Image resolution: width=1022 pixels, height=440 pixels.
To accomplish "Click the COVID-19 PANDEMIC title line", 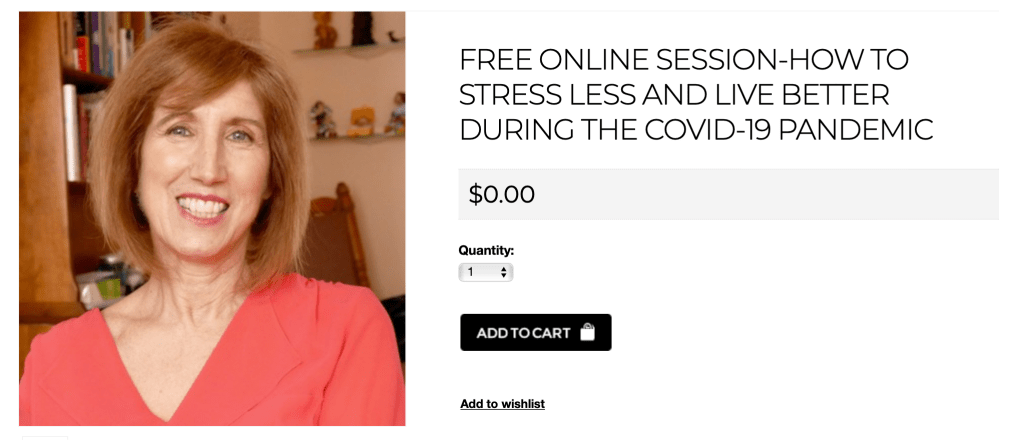I will point(696,130).
